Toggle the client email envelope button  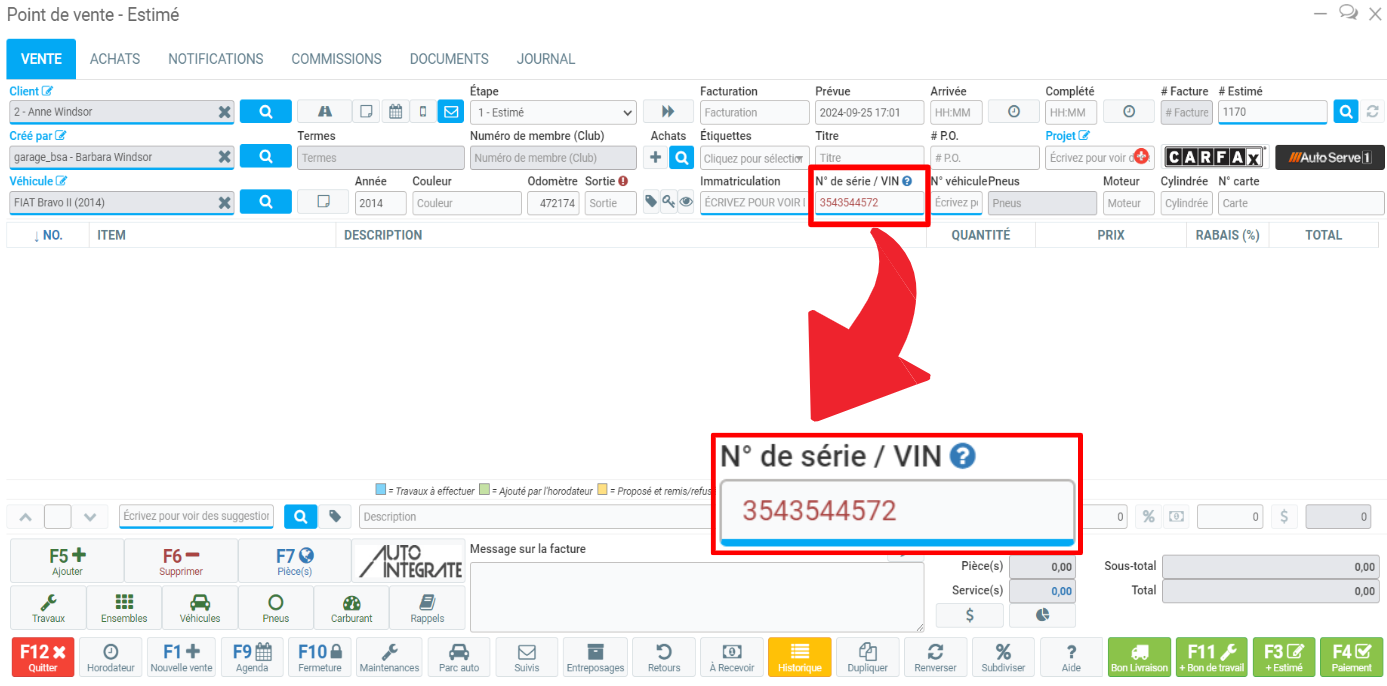(x=450, y=112)
